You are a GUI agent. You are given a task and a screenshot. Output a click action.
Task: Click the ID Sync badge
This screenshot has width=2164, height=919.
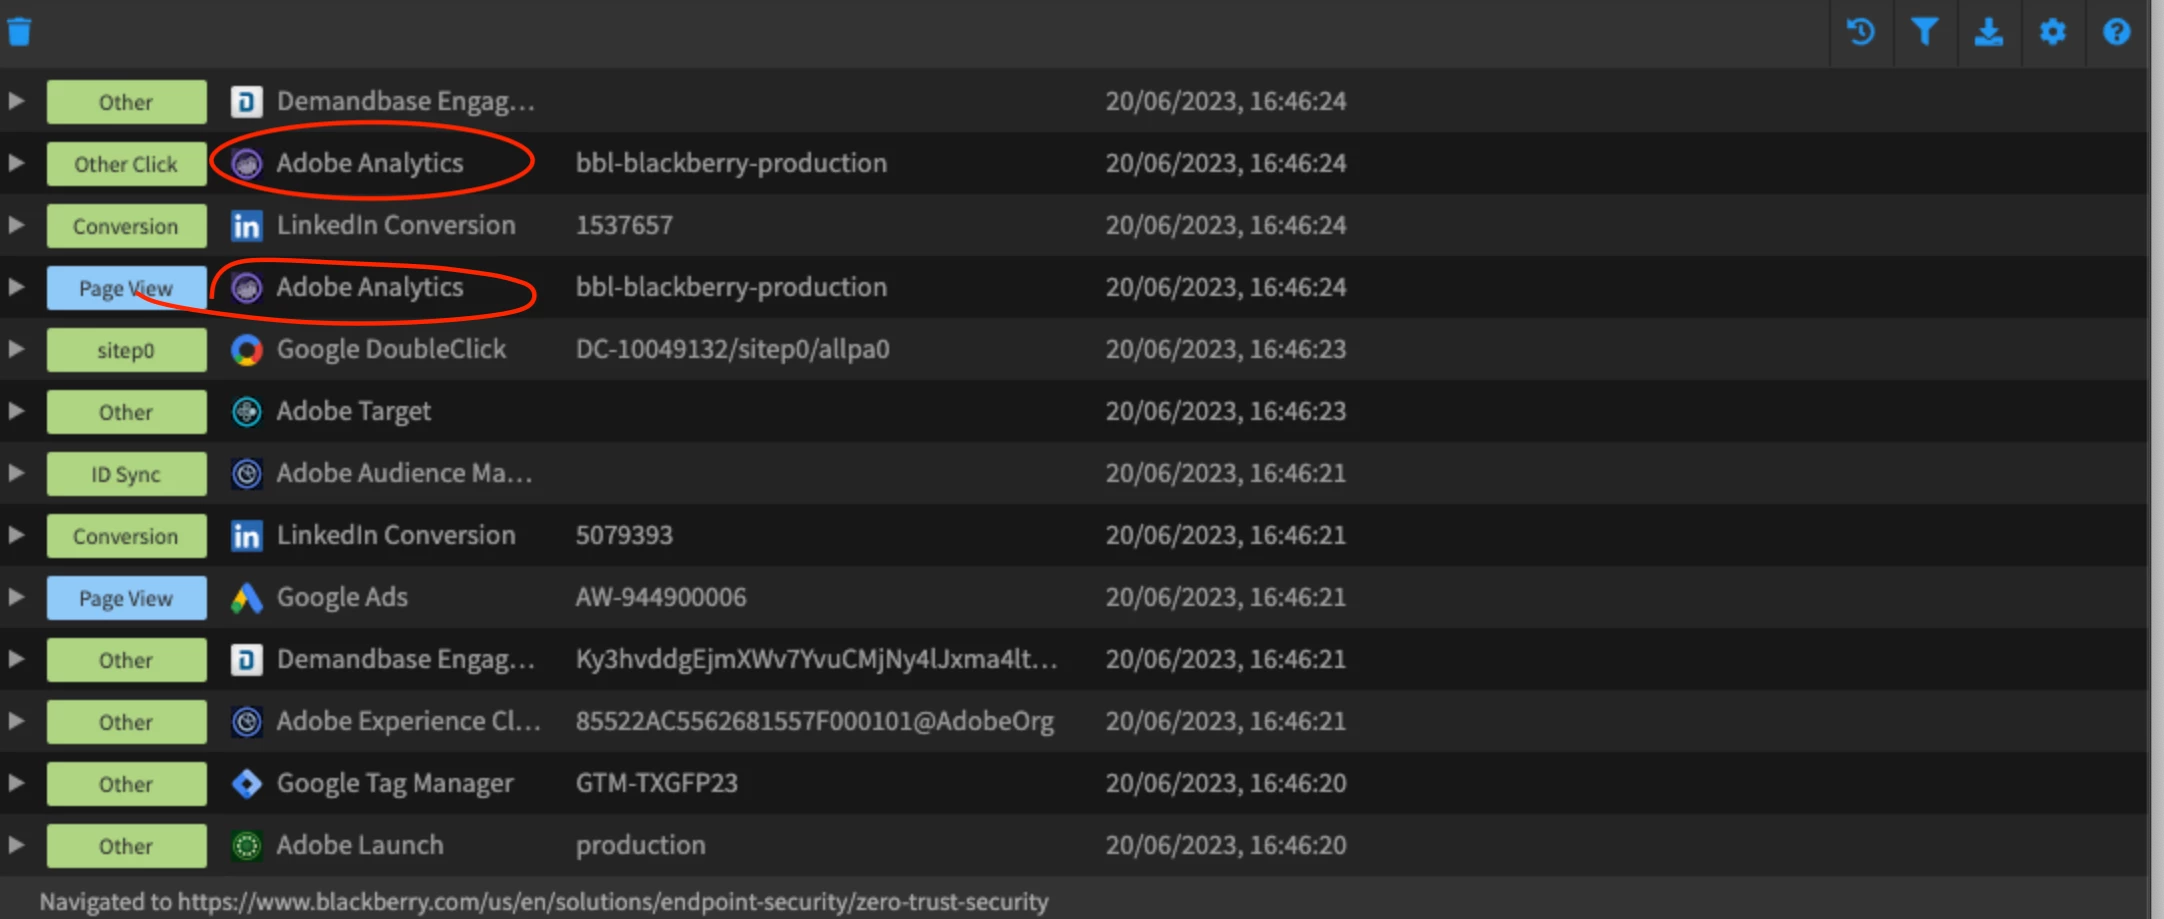tap(126, 474)
